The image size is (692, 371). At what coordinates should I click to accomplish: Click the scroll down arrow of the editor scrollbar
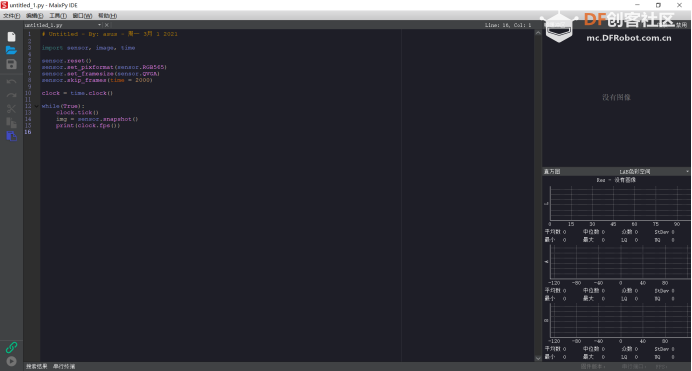538,359
